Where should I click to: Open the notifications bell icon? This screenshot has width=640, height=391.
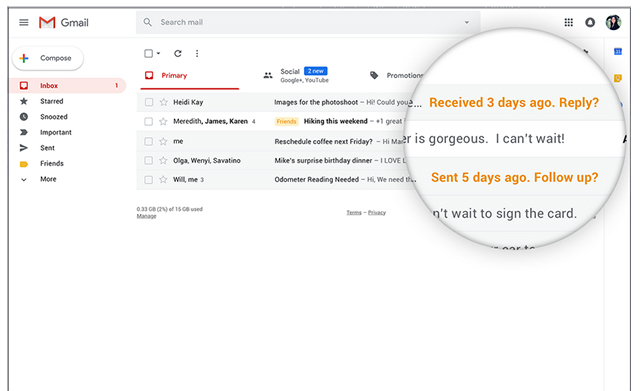coord(590,22)
